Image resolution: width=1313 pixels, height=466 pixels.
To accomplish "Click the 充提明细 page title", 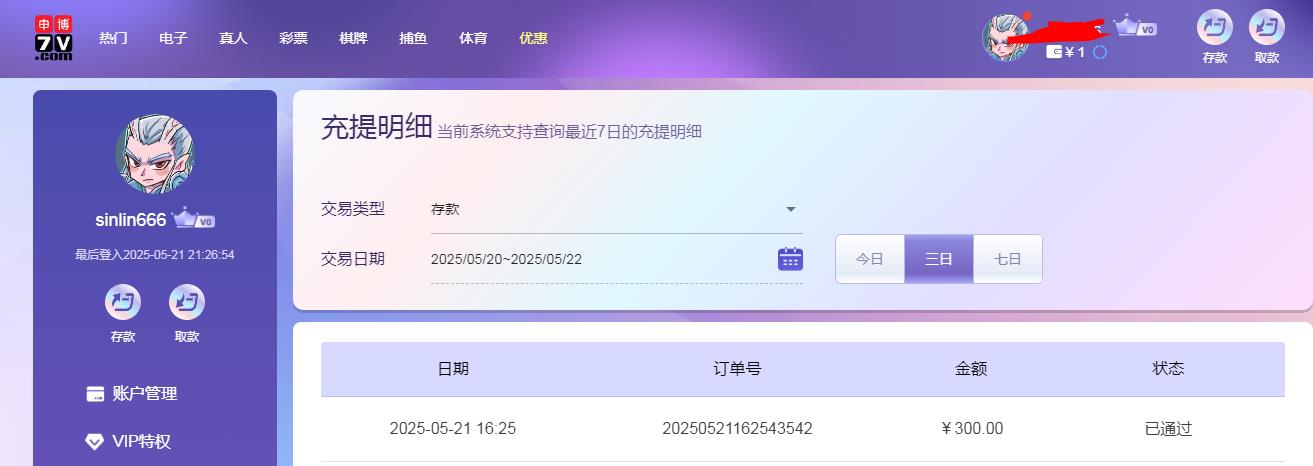I will click(377, 128).
